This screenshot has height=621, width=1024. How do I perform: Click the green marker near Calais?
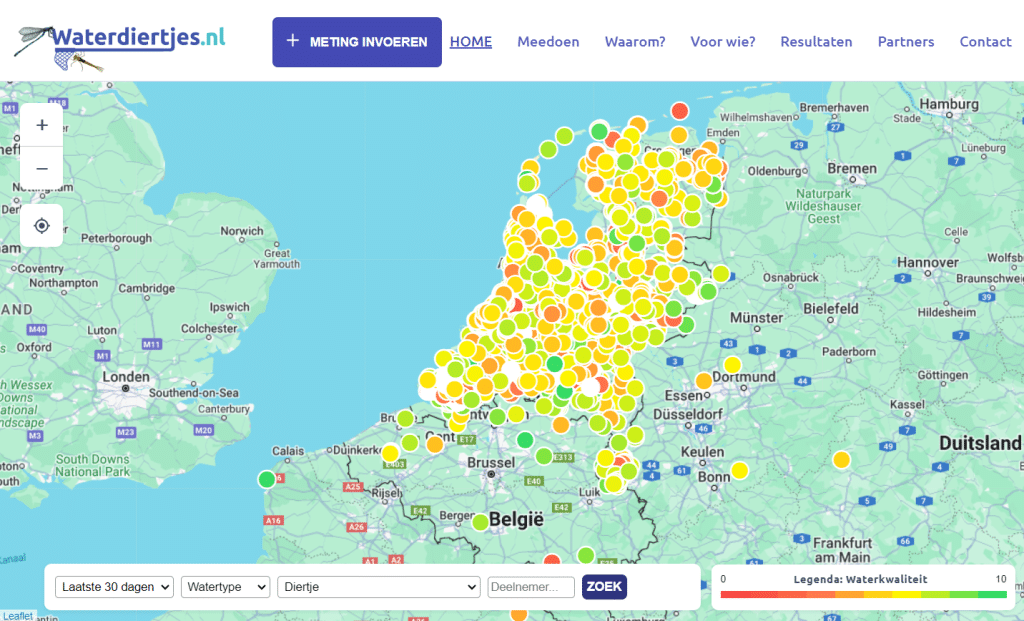tap(266, 479)
